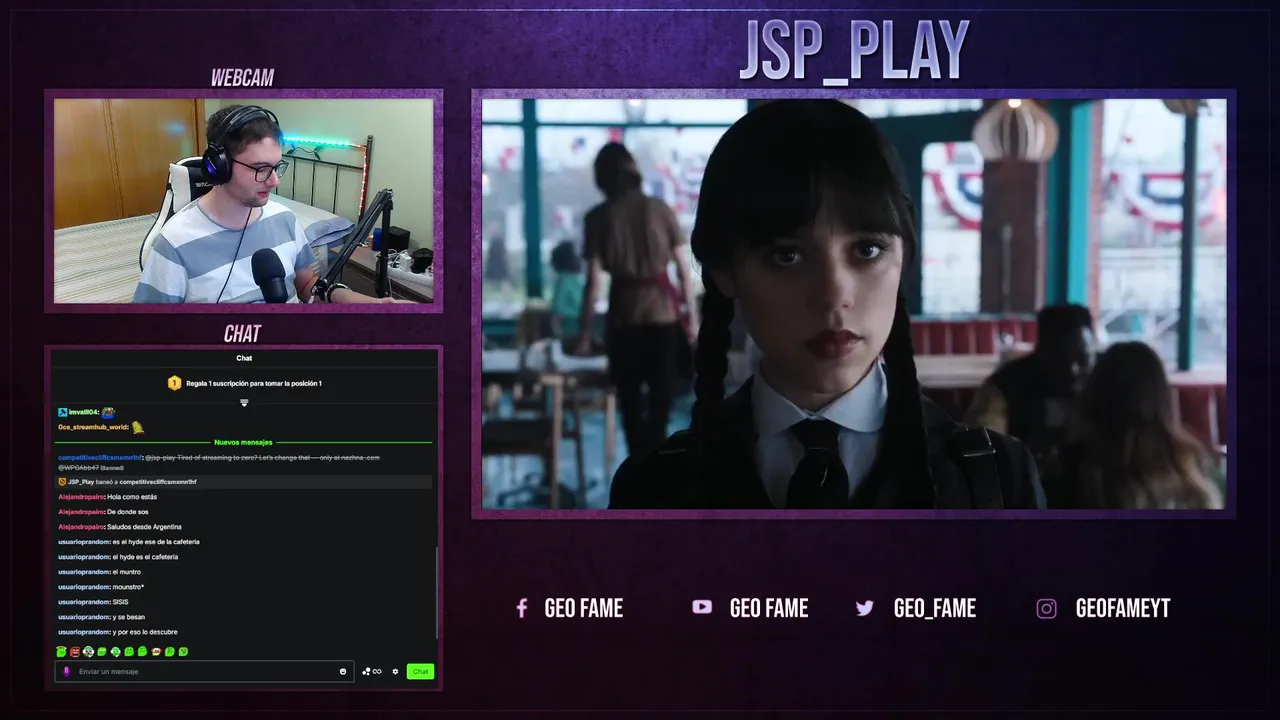
Task: Click the GEOFAMEYT Instagram handle text
Action: pyautogui.click(x=1123, y=608)
